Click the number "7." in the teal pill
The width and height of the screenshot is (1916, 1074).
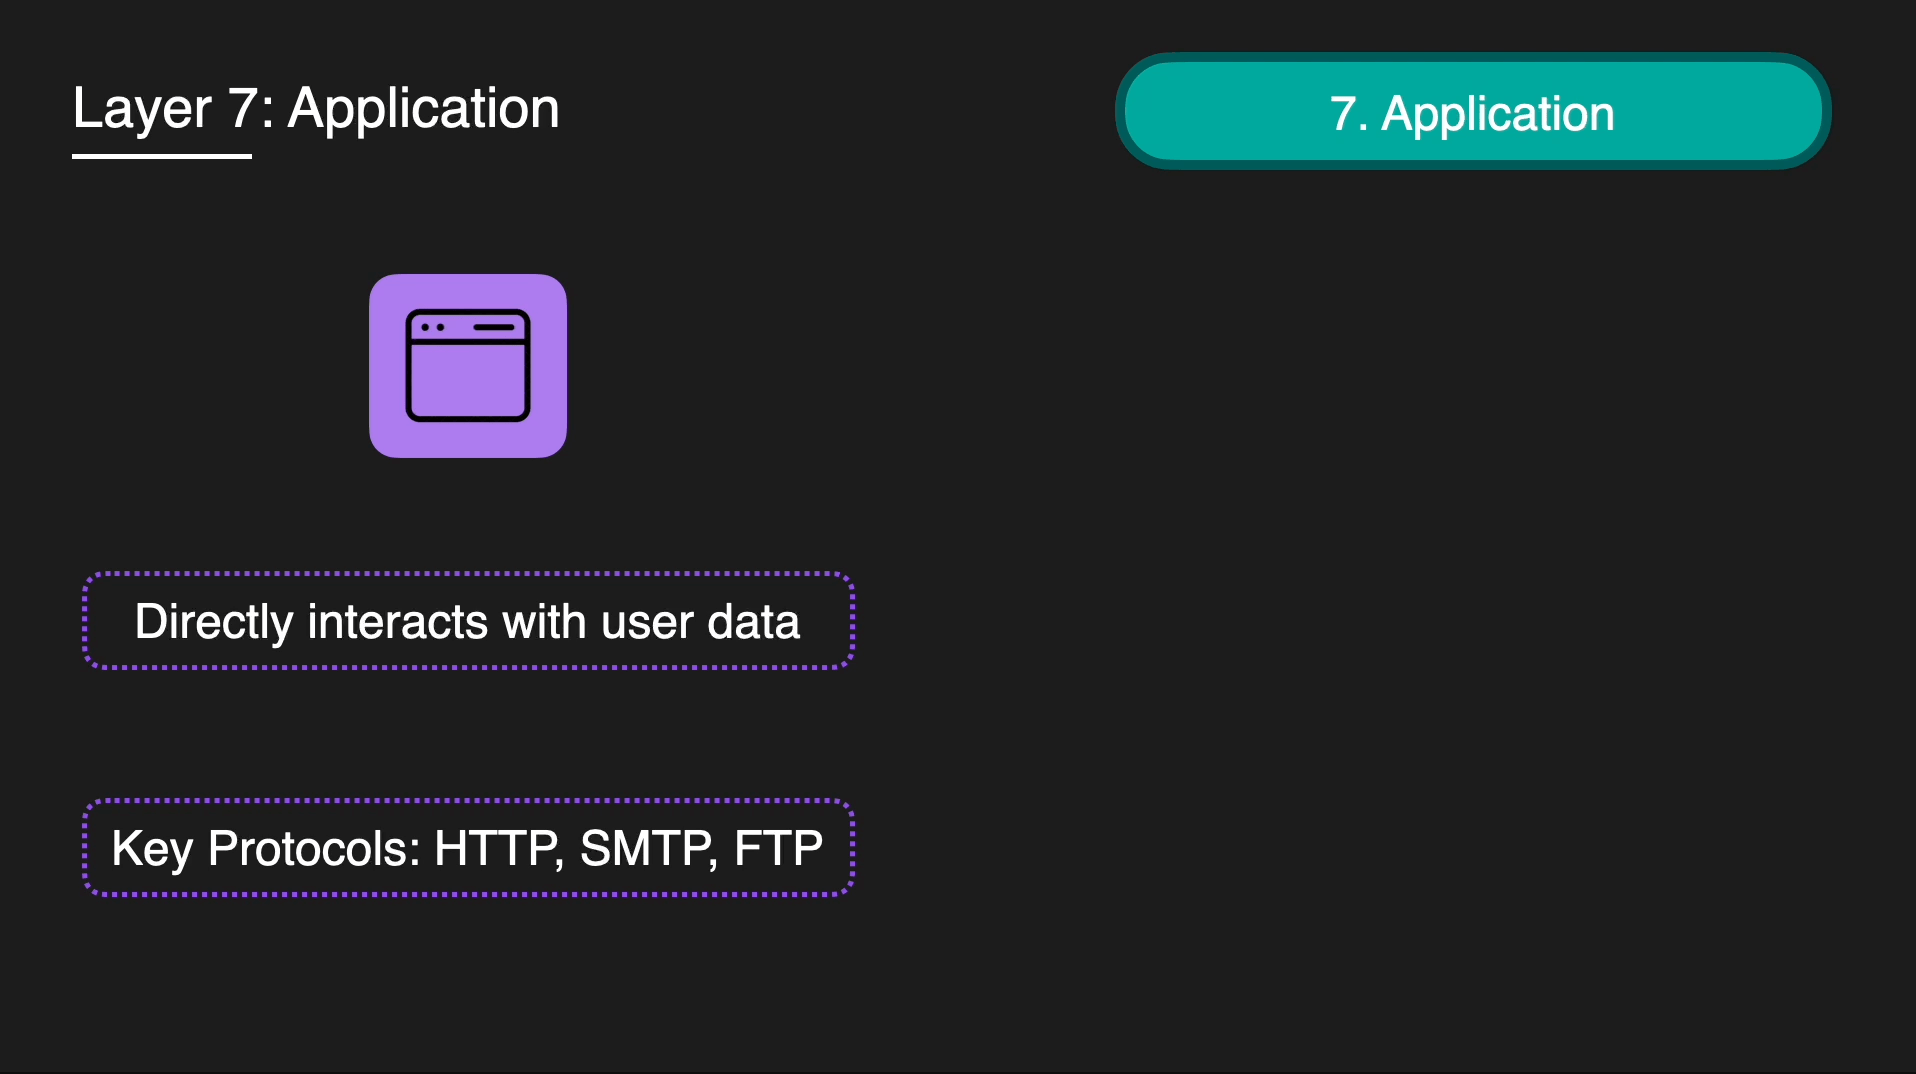(x=1348, y=113)
